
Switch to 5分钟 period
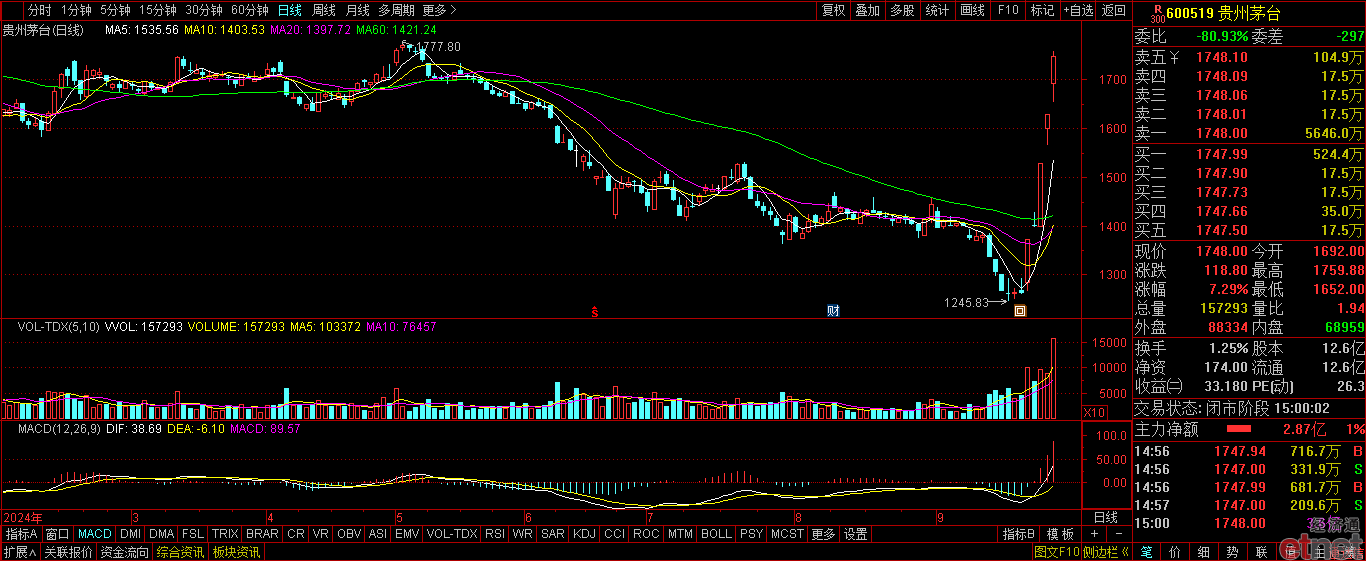point(114,10)
